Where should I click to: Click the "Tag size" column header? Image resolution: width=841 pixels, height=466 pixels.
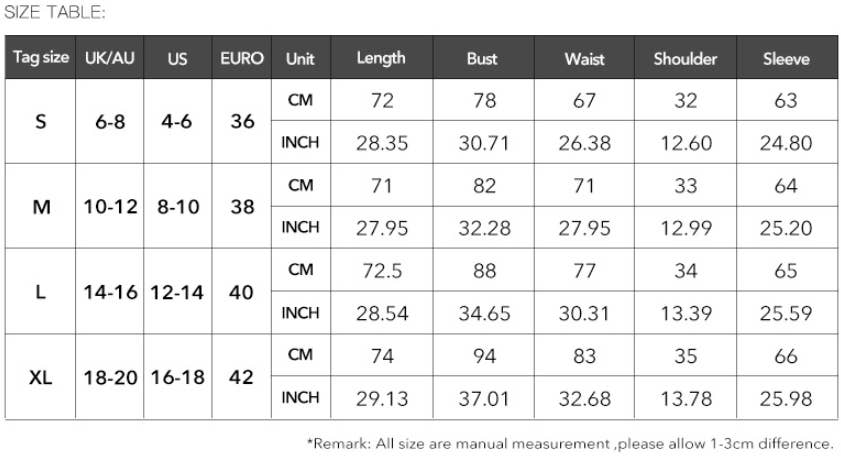[x=40, y=58]
